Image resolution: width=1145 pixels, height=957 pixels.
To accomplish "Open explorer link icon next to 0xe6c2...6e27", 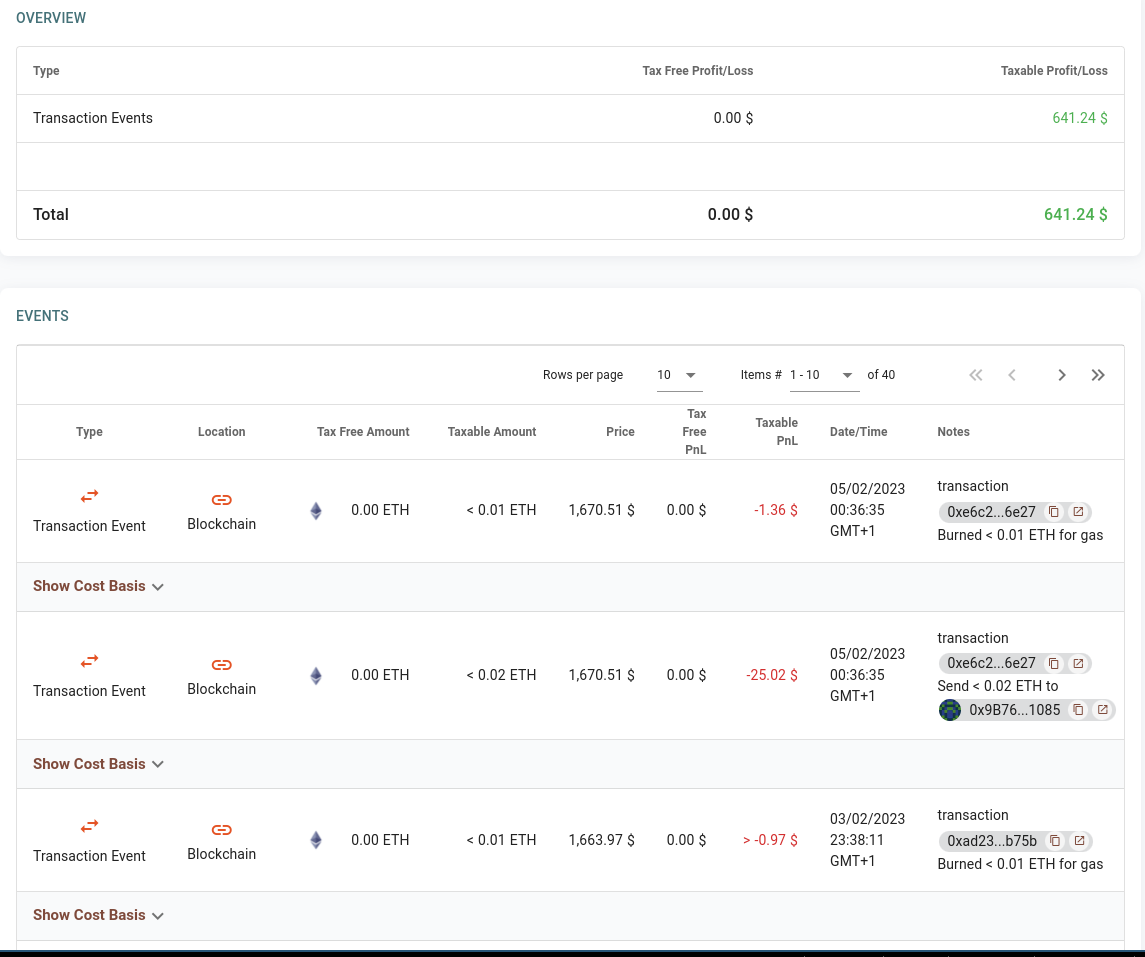I will coord(1078,511).
